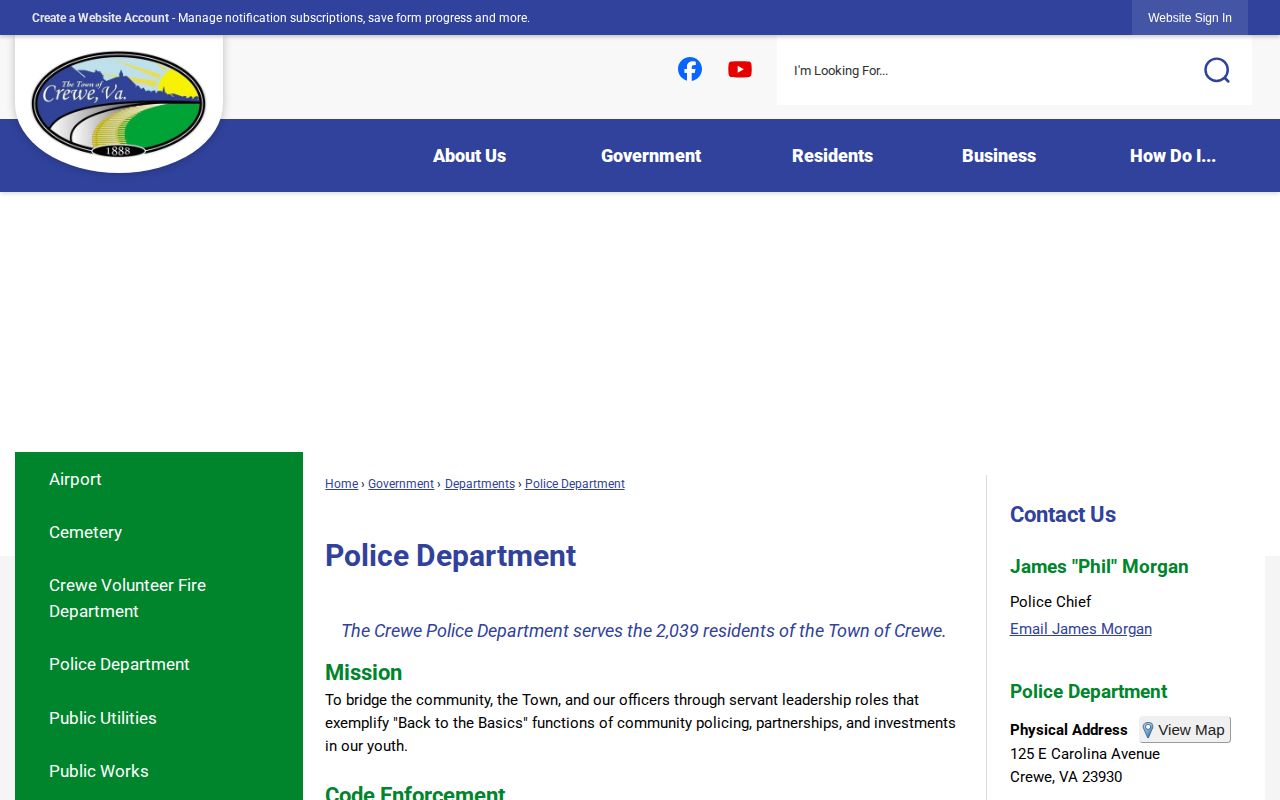Open the Business menu
The height and width of the screenshot is (800, 1280).
click(x=999, y=156)
